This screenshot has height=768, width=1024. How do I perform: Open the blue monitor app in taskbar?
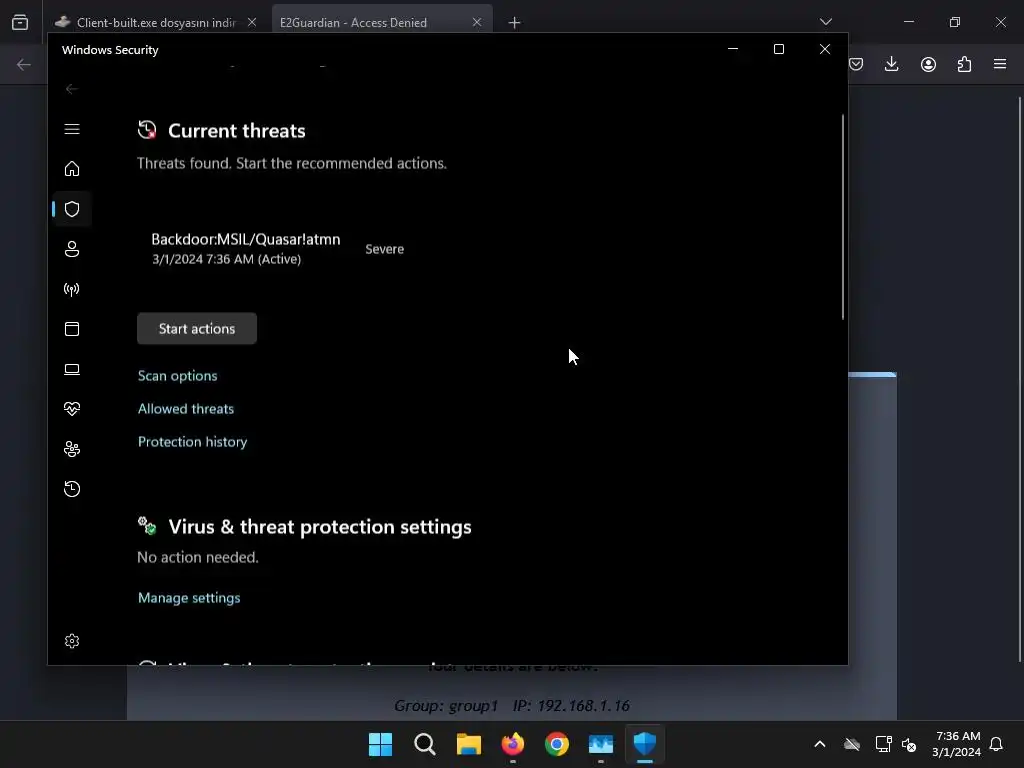601,744
